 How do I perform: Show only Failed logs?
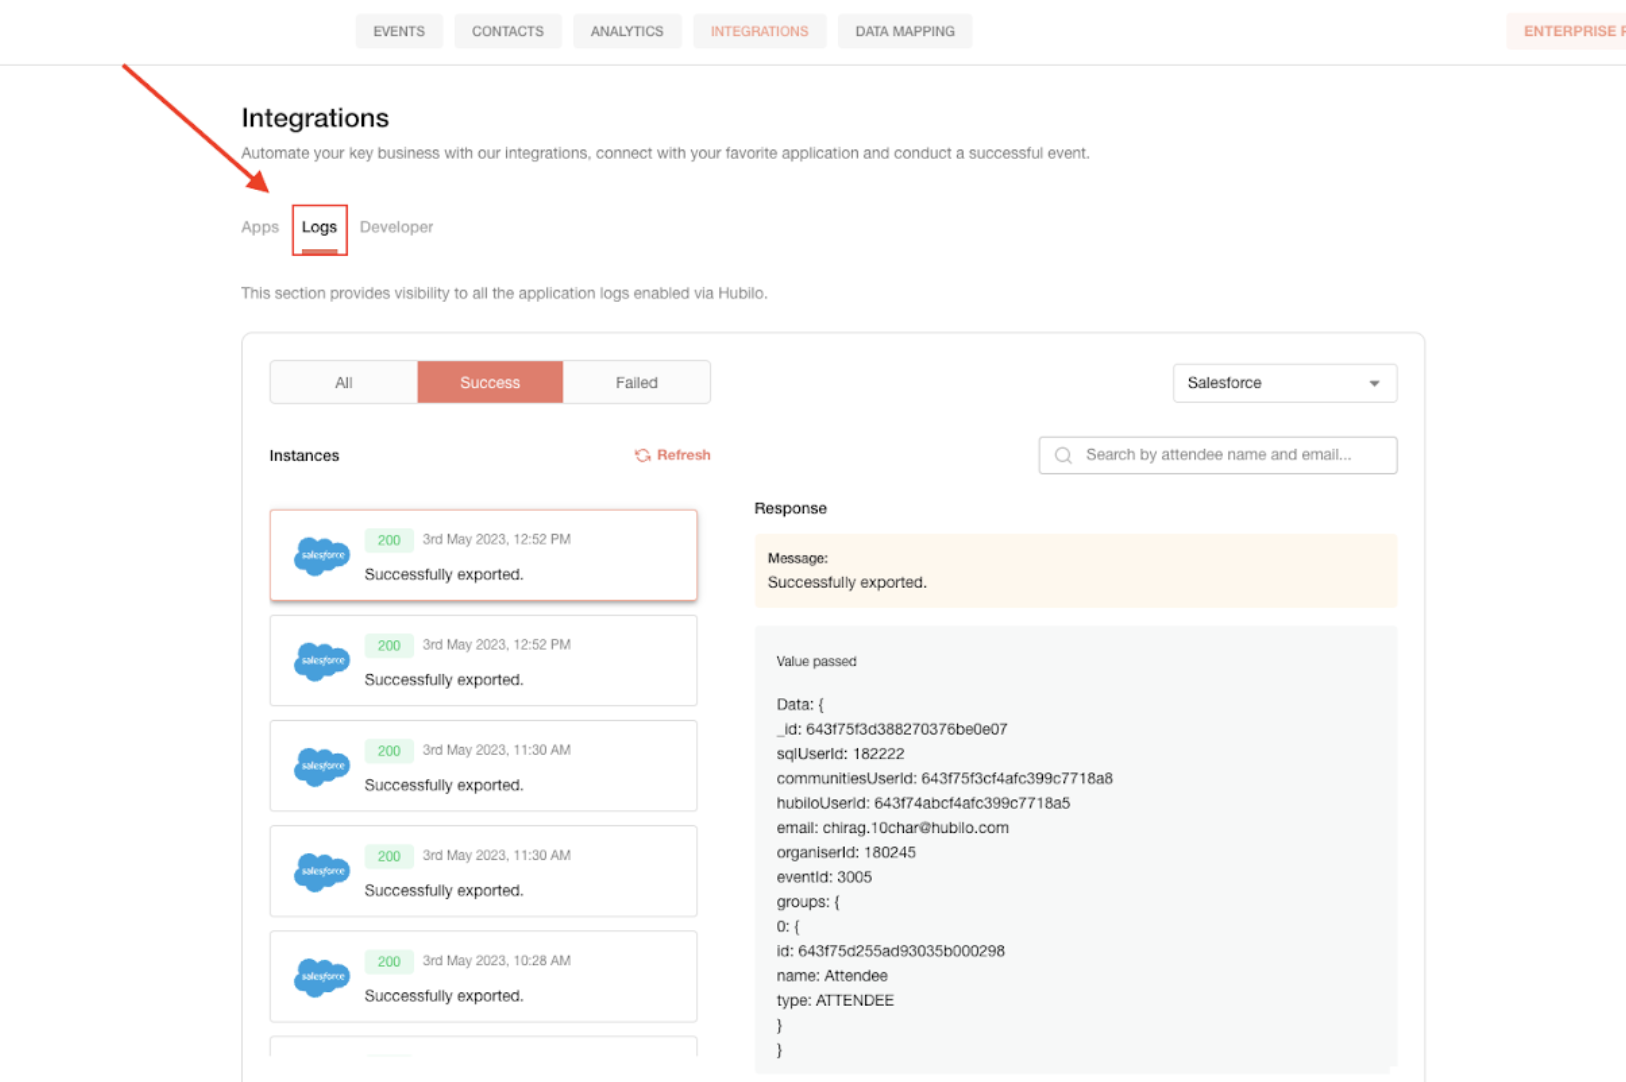point(637,382)
